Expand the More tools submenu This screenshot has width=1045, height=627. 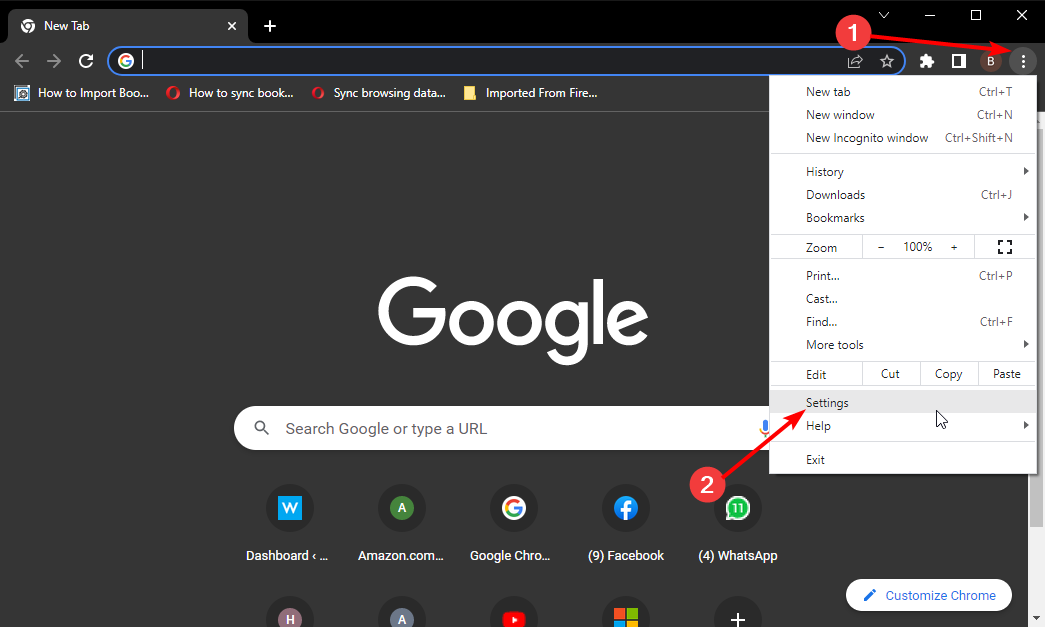[x=903, y=344]
